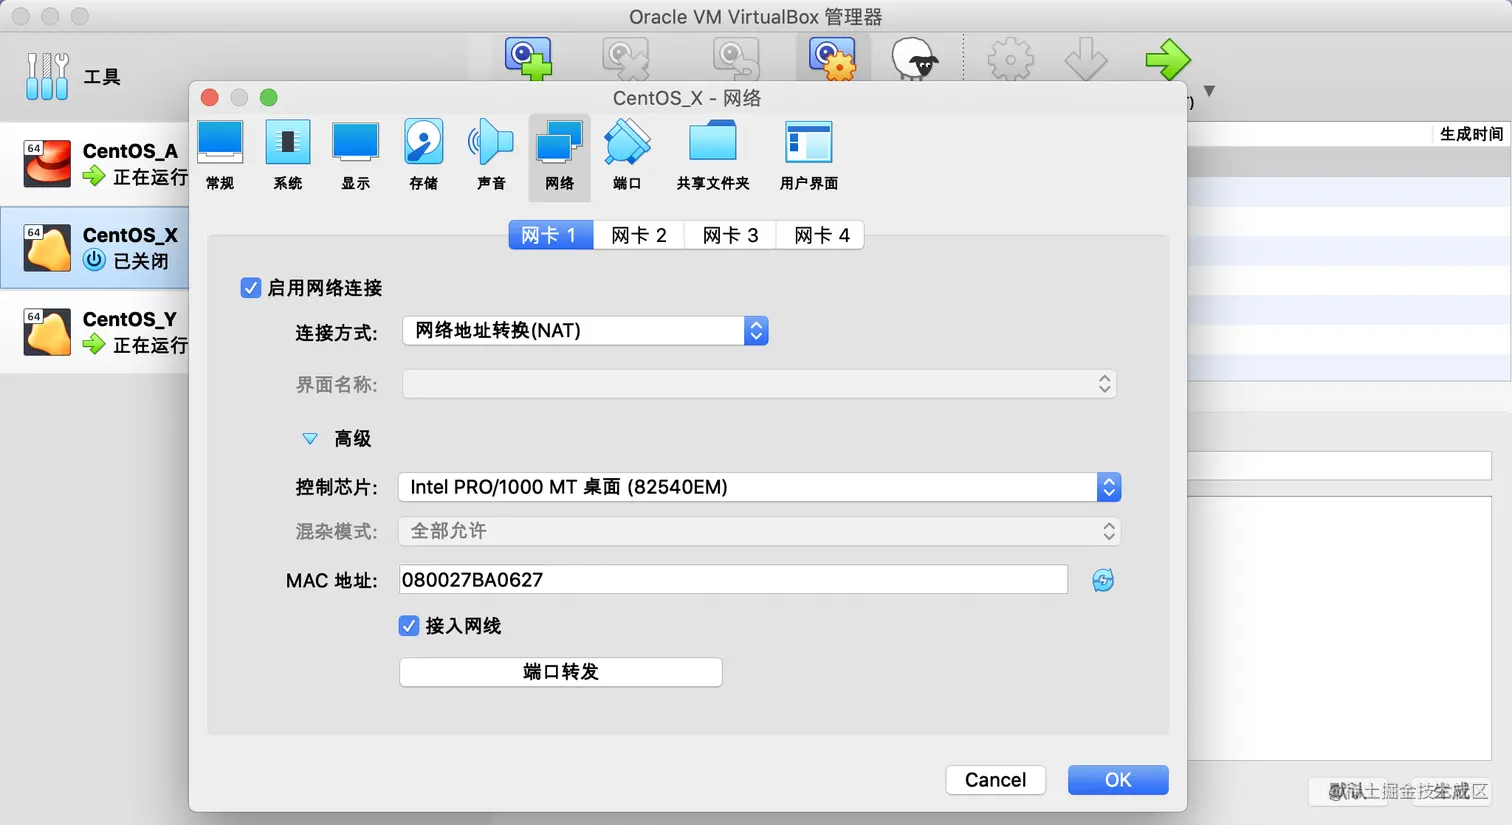Open the 声音 (Audio) settings section
Viewport: 1512px width, 825px height.
[491, 155]
